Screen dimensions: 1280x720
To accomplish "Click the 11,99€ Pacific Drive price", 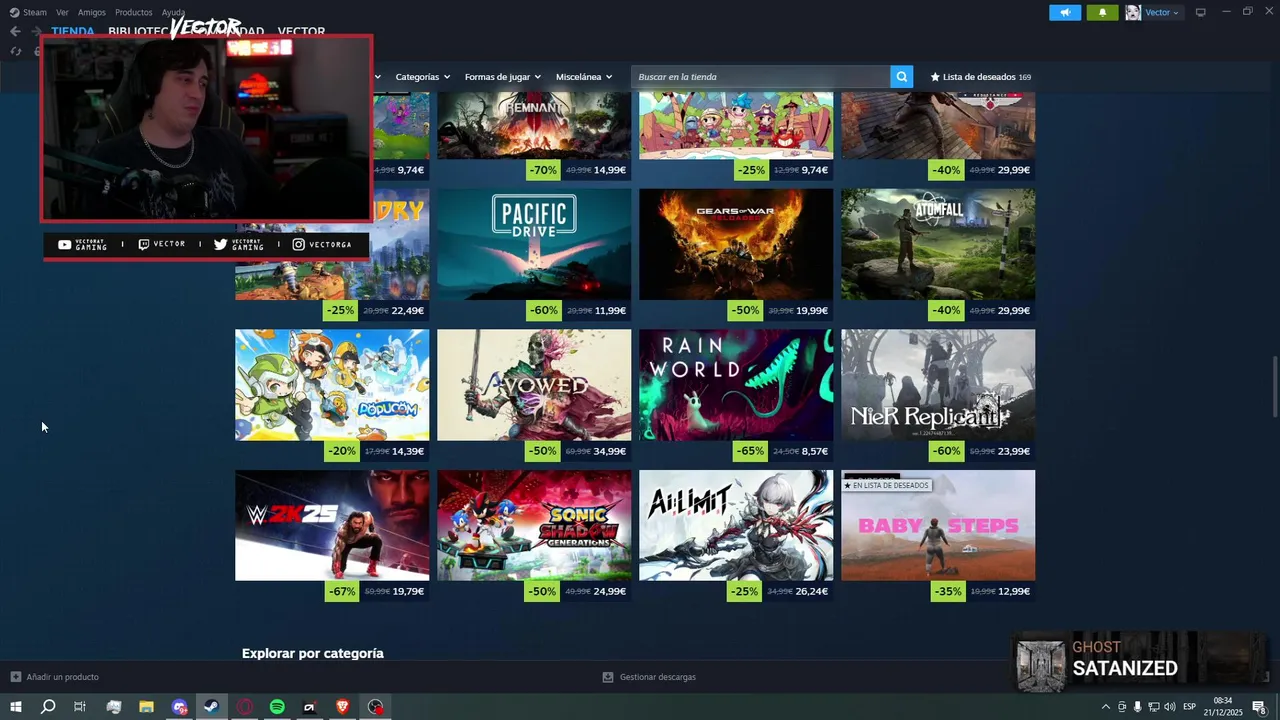I will click(610, 311).
